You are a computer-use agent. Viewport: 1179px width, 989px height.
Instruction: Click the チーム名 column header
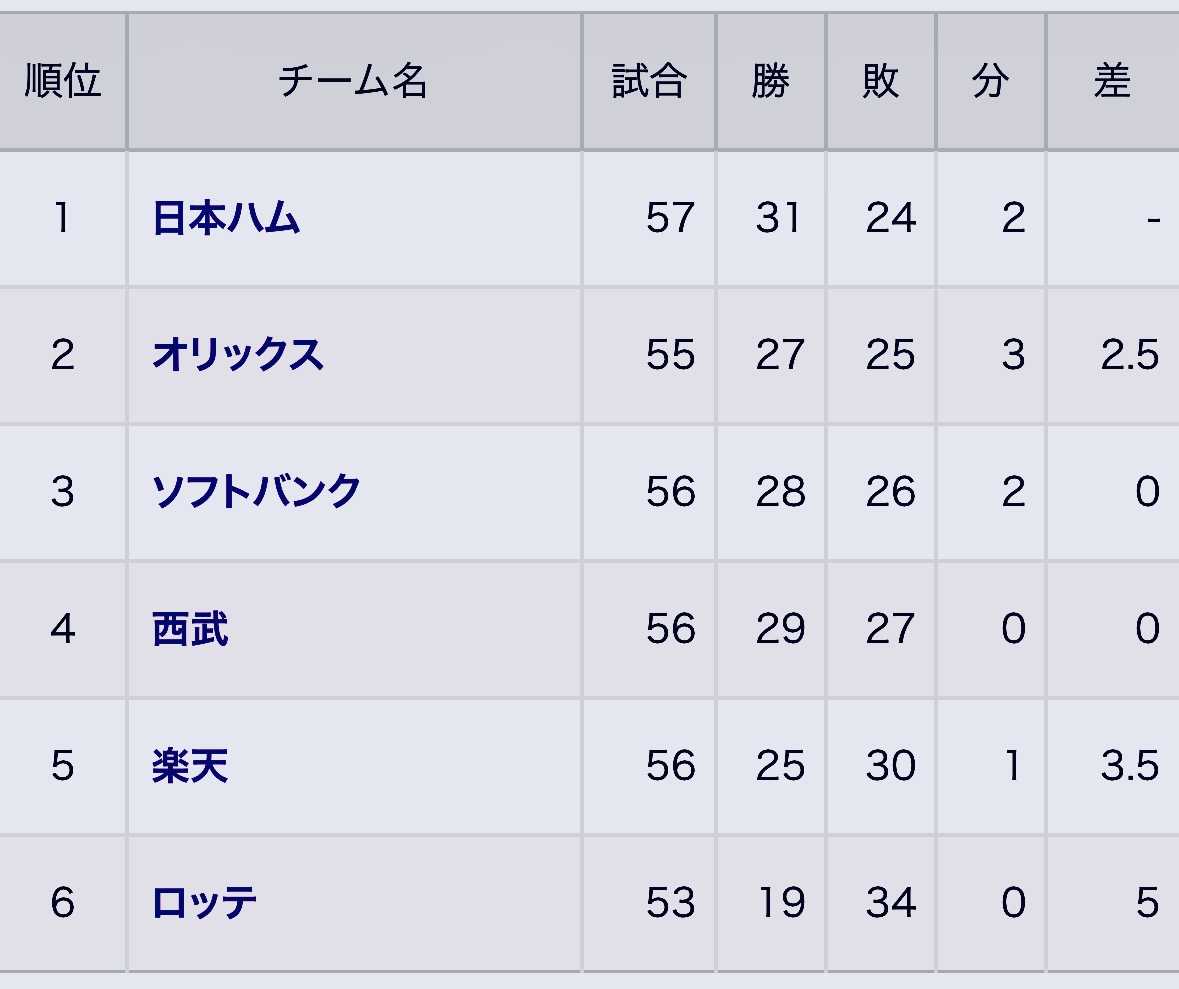pyautogui.click(x=353, y=82)
